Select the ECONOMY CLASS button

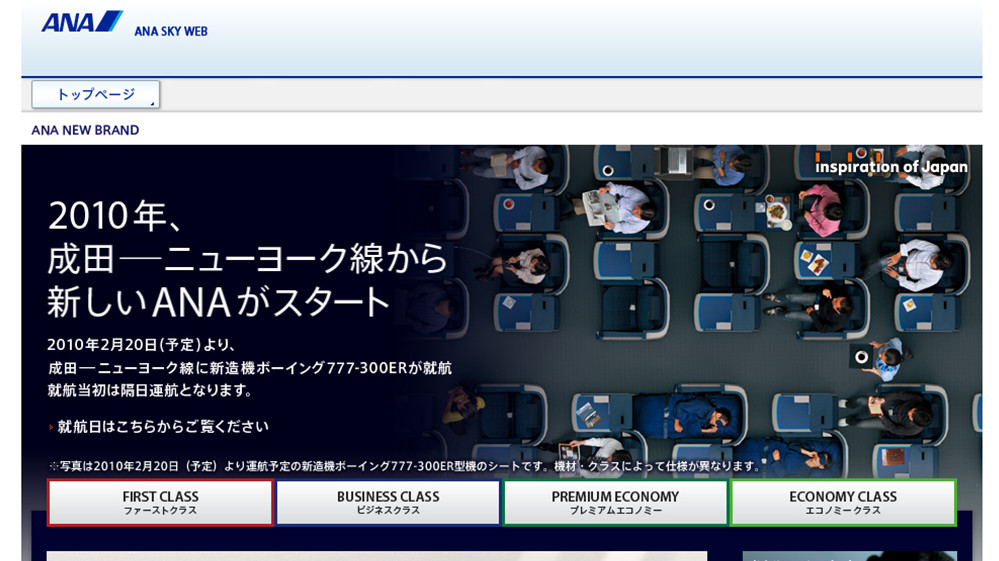pyautogui.click(x=843, y=502)
